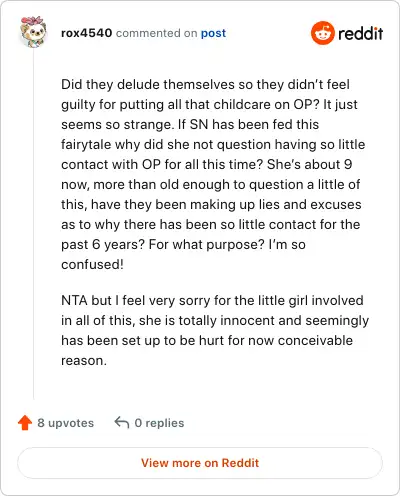The width and height of the screenshot is (400, 496).
Task: Select the "0 replies" count label
Action: click(x=159, y=423)
